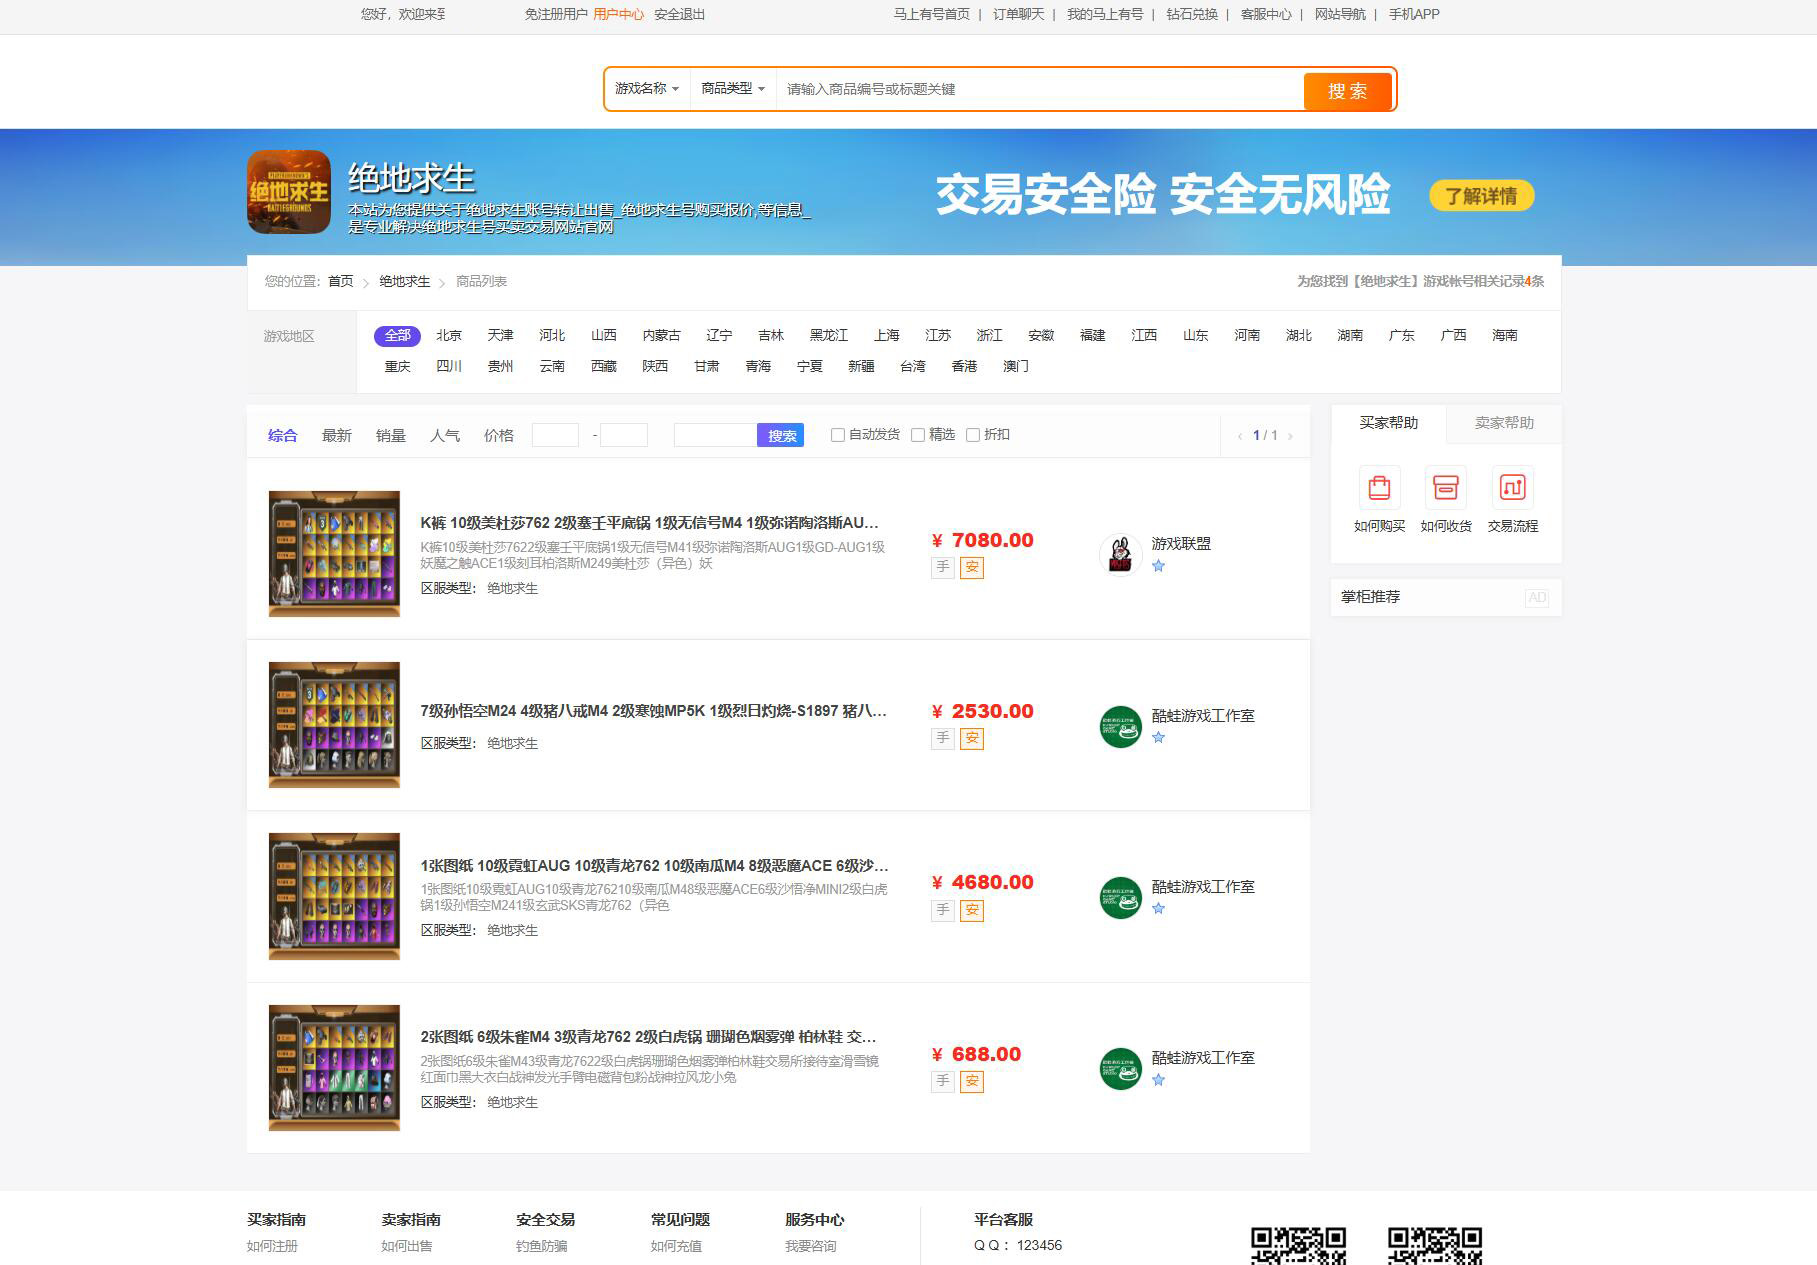The height and width of the screenshot is (1265, 1817).
Task: Select the 上海 region filter
Action: (x=885, y=335)
